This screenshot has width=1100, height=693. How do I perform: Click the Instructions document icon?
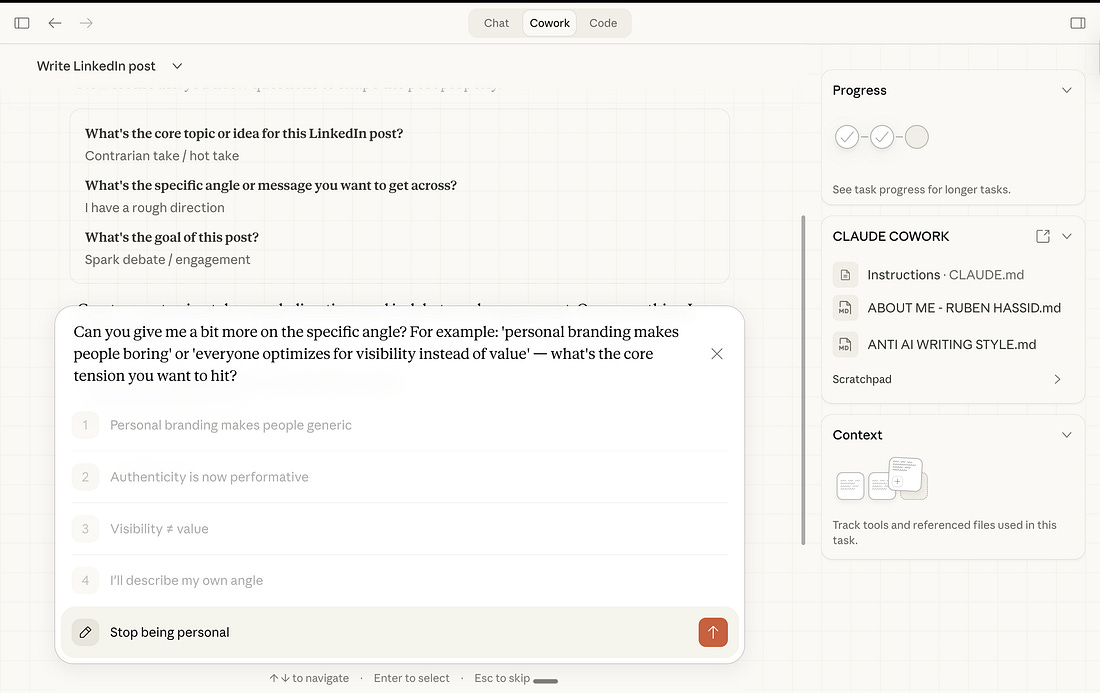(845, 275)
